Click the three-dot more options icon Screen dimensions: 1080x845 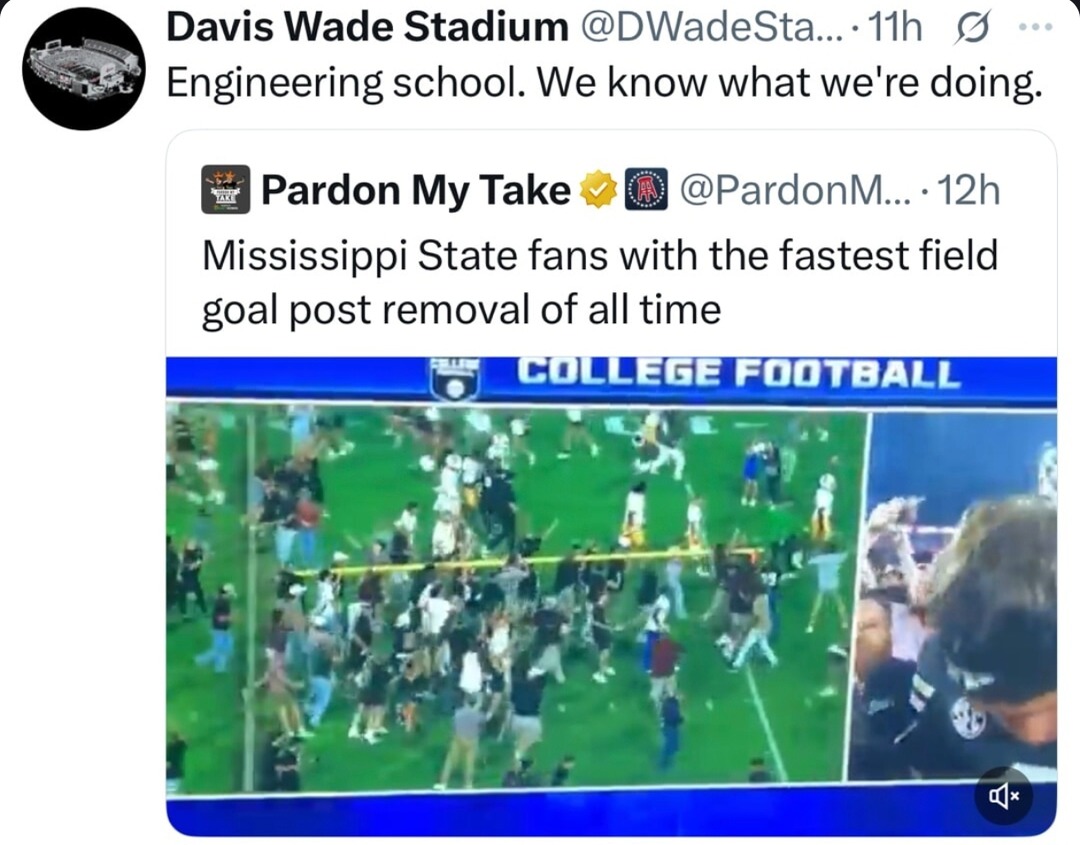[x=1036, y=28]
